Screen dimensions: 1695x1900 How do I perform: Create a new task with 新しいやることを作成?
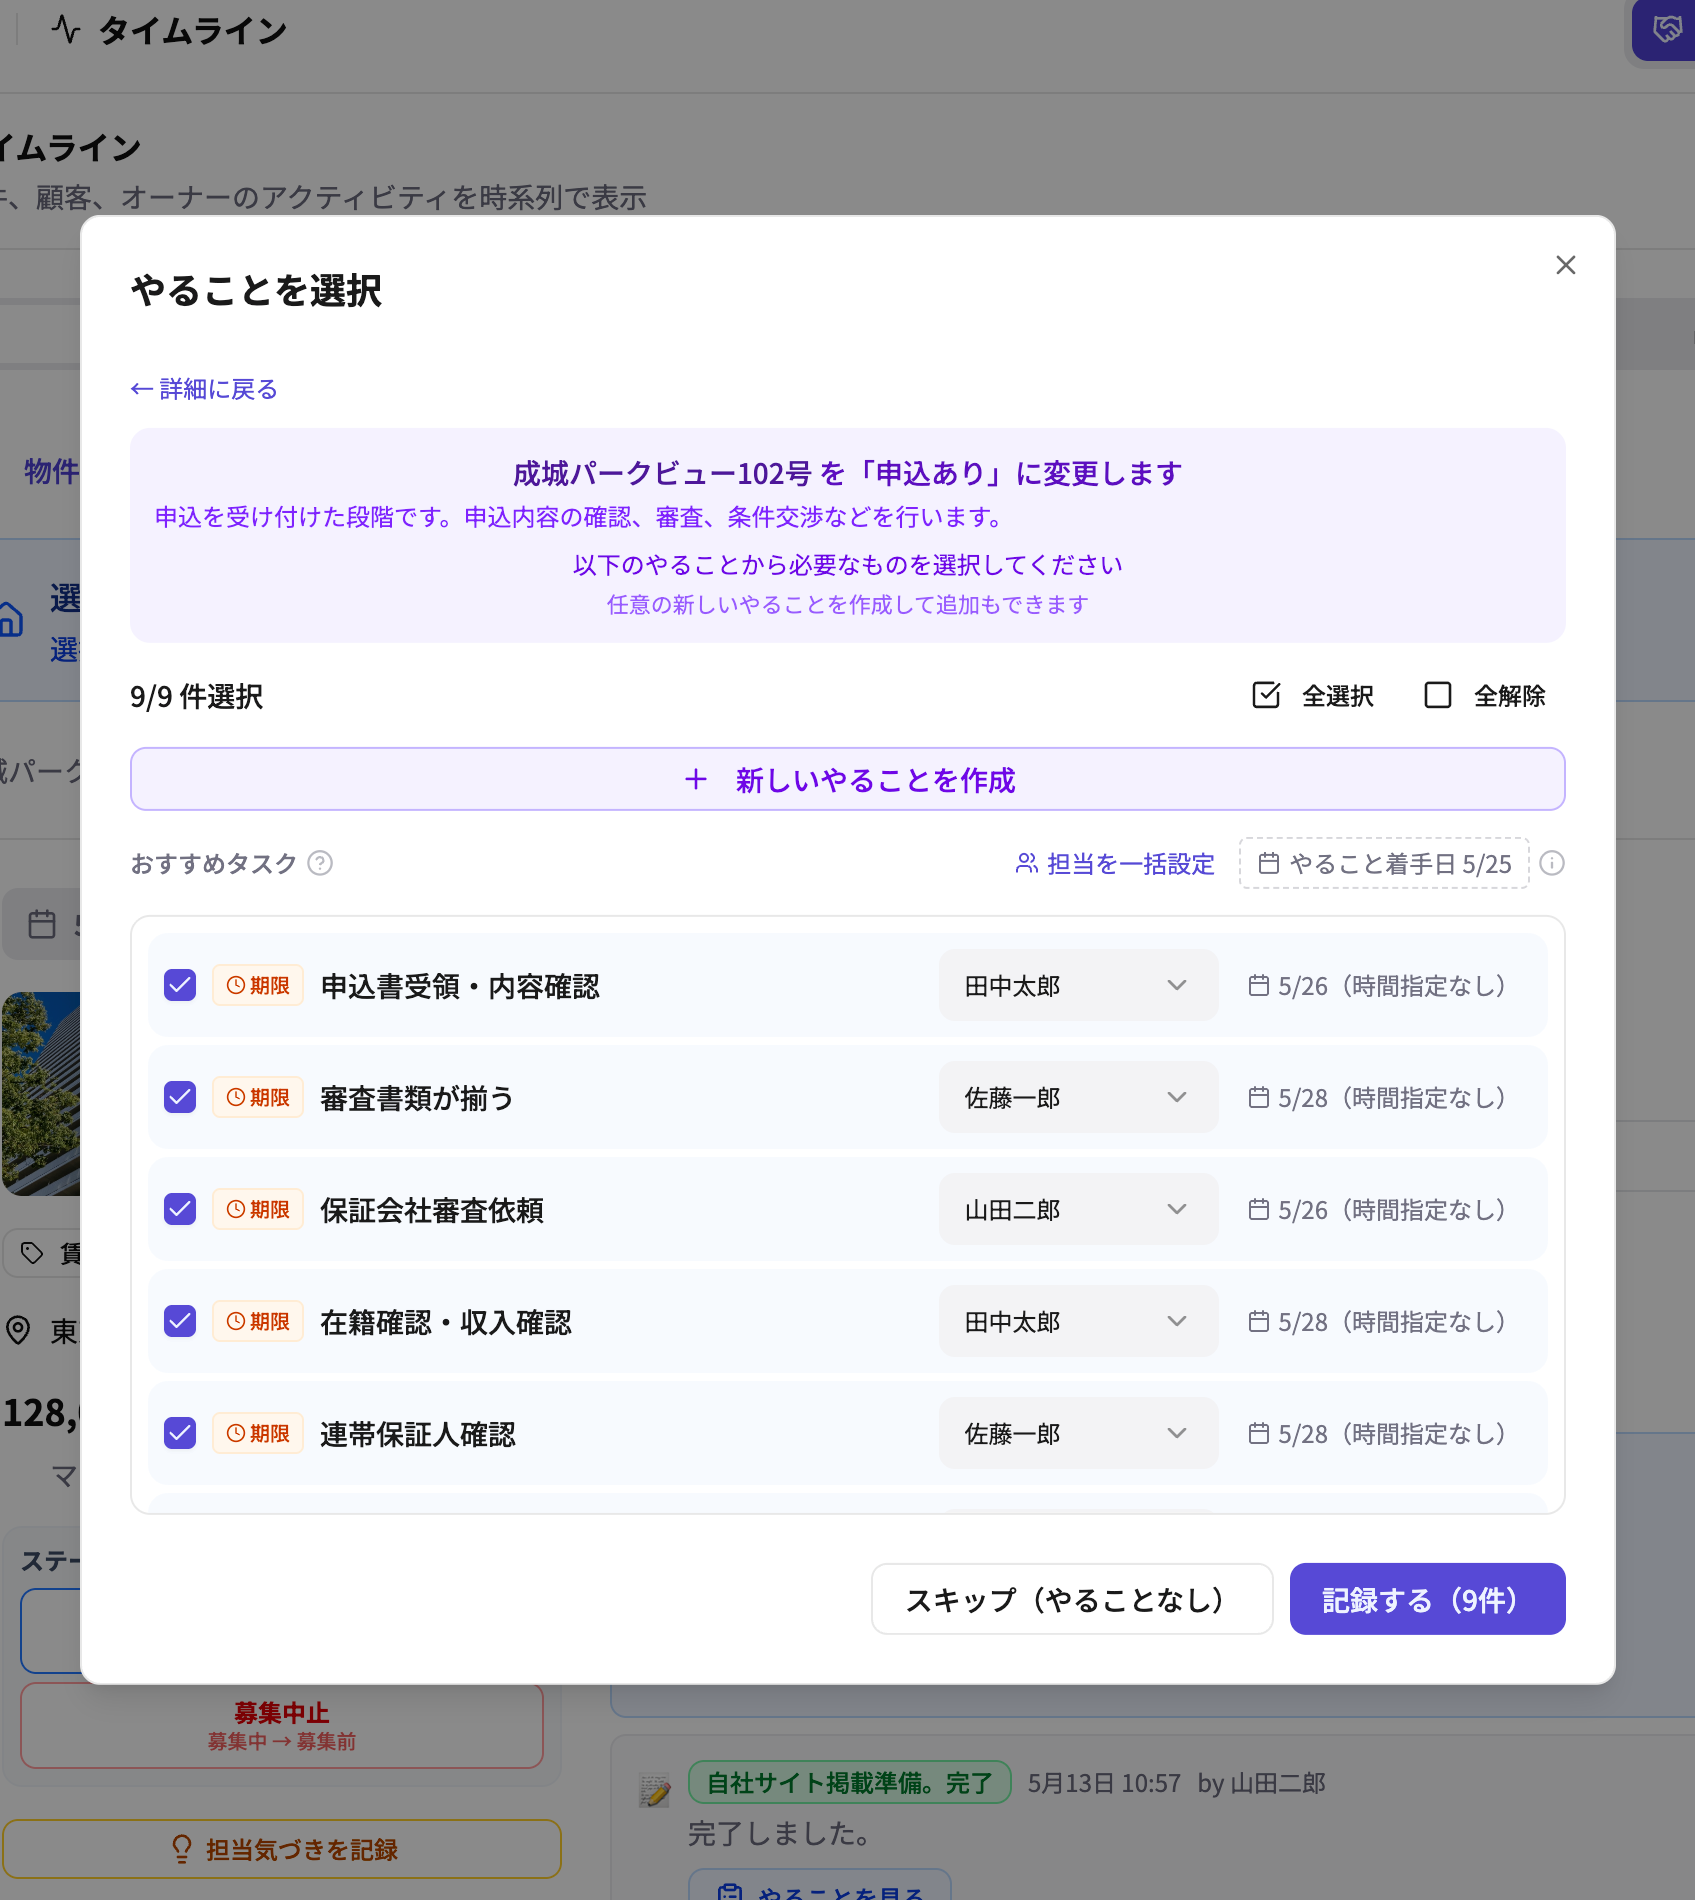pos(848,779)
